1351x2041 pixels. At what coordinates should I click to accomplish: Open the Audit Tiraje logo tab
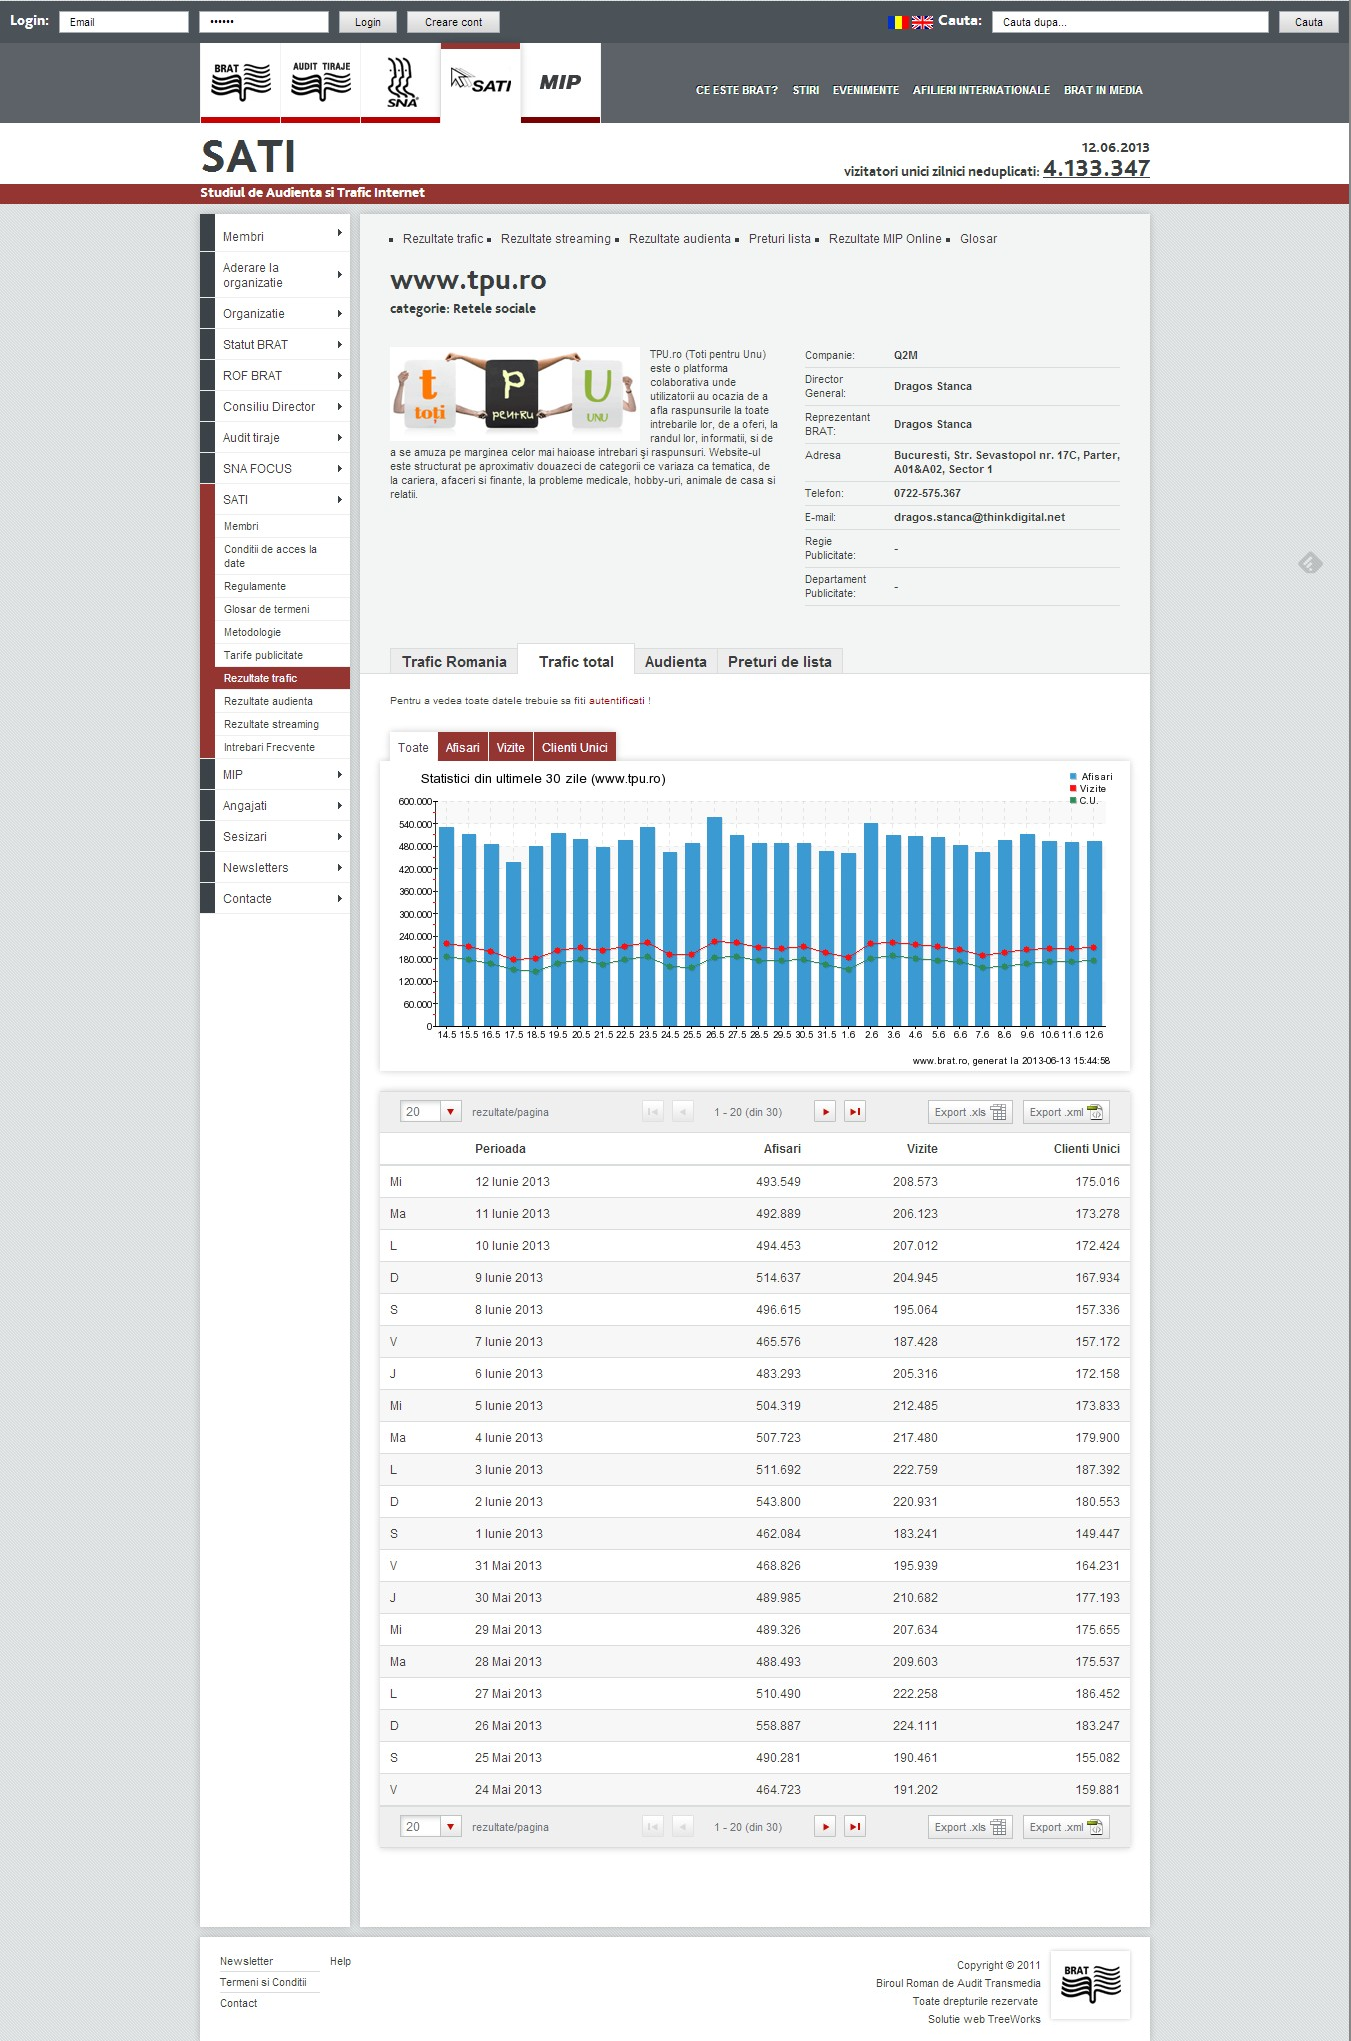coord(320,82)
